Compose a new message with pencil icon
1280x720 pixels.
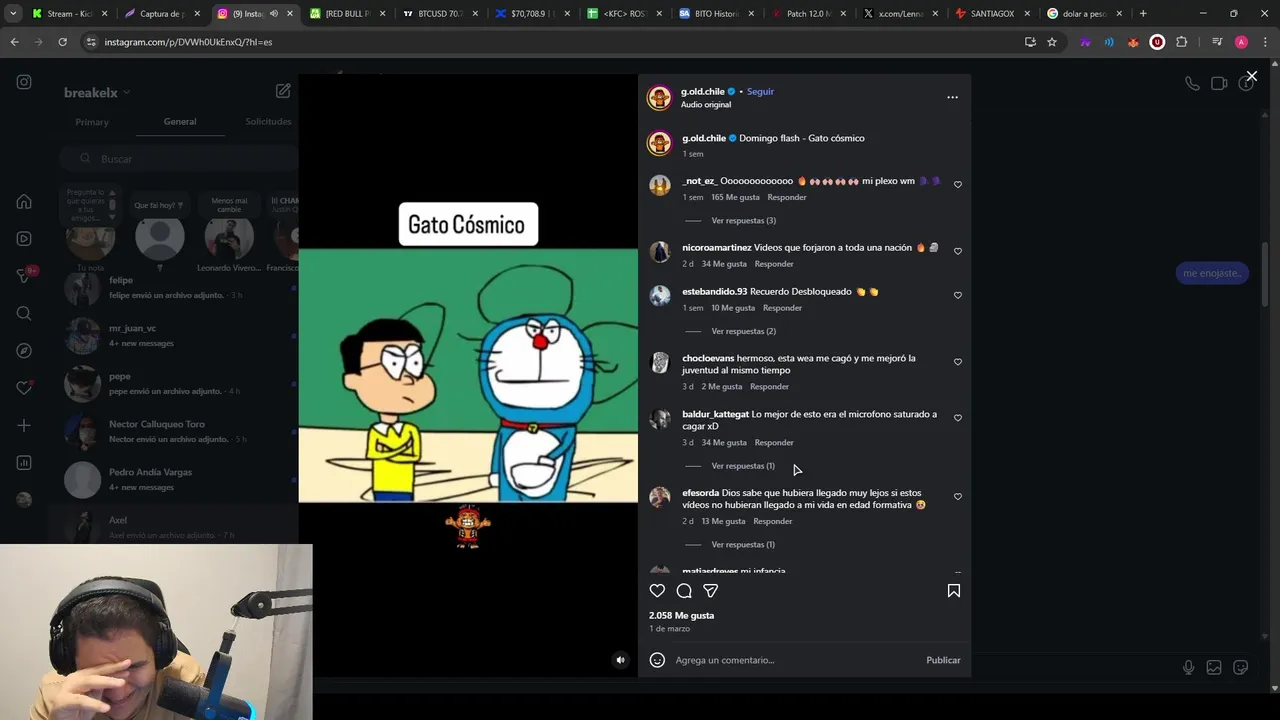283,91
